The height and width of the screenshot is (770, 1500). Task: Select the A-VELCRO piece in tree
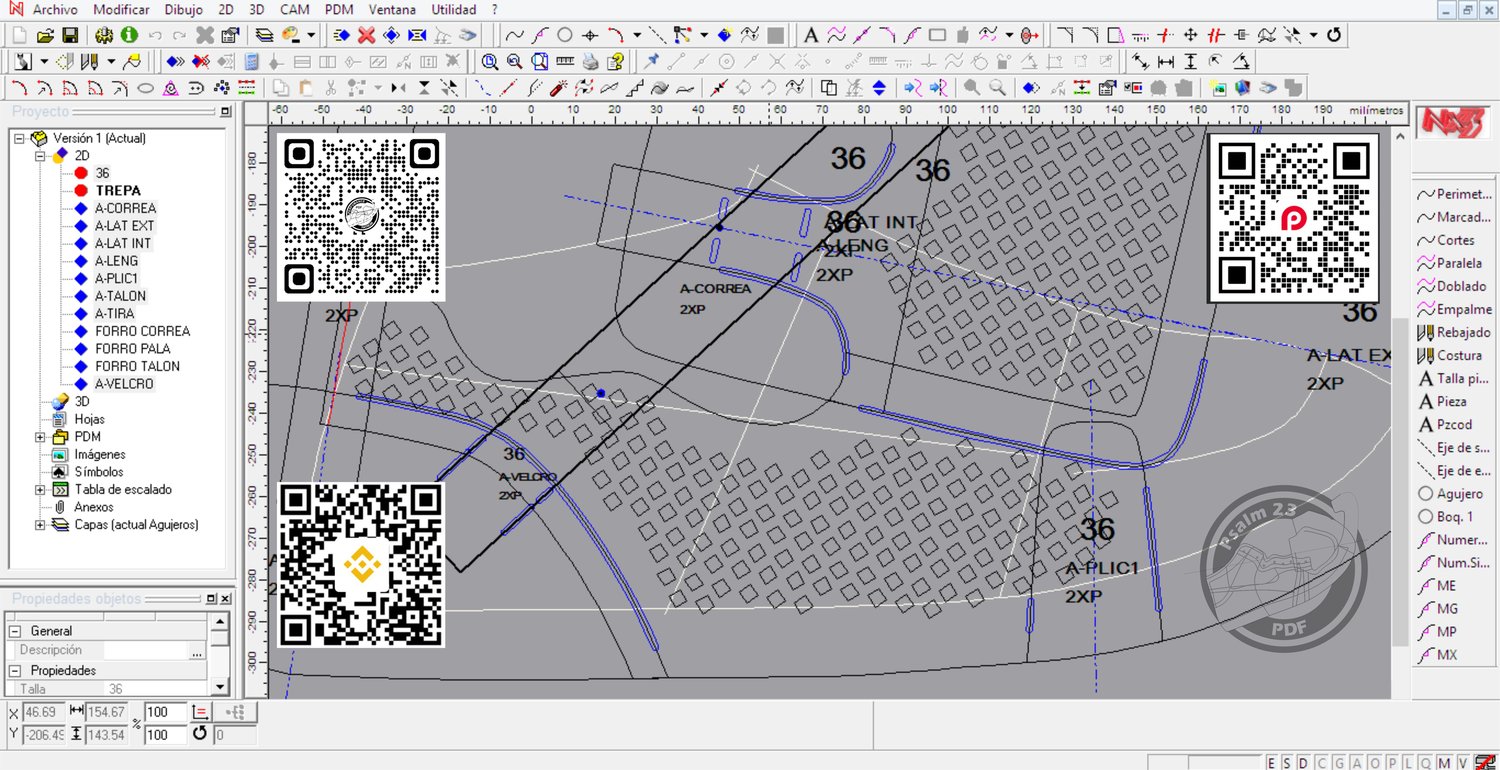tap(125, 383)
